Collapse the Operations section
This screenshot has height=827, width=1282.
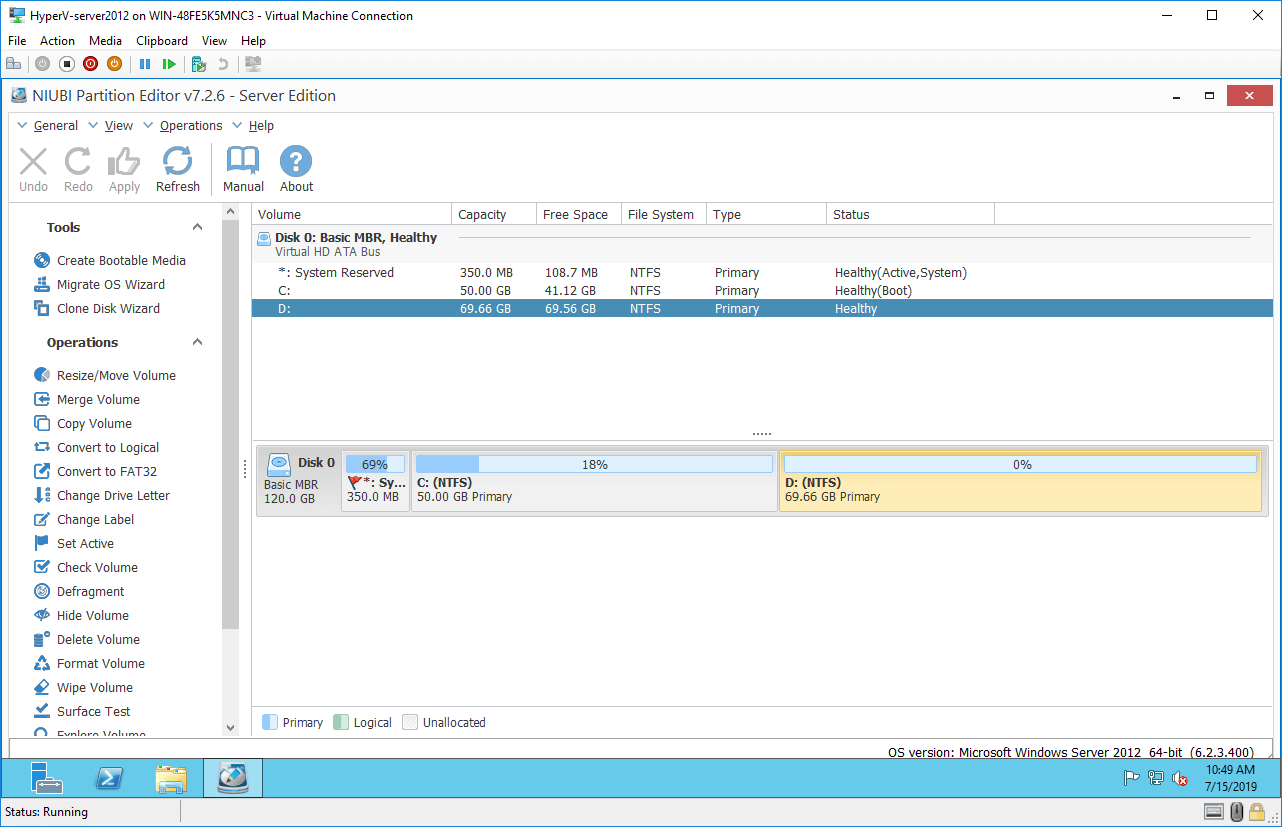[x=198, y=342]
